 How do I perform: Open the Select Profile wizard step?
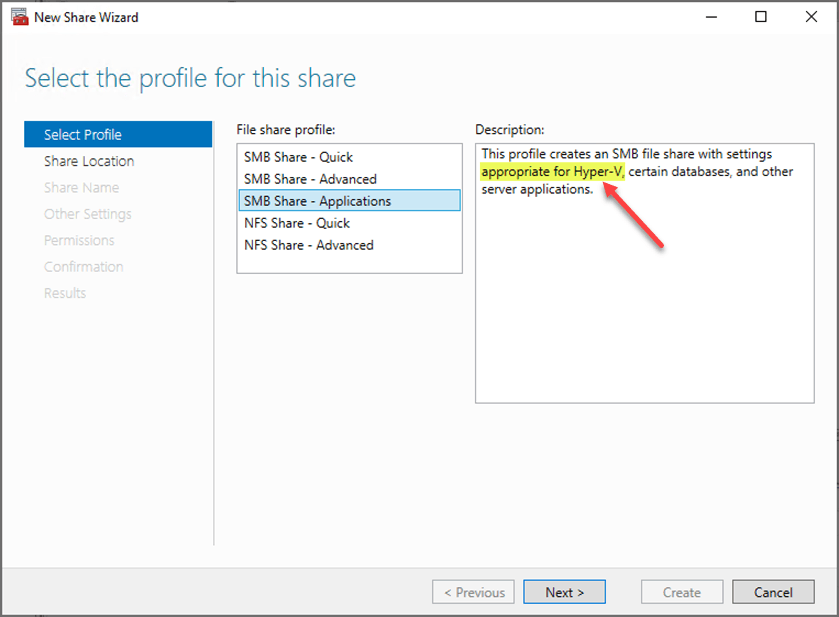click(118, 134)
